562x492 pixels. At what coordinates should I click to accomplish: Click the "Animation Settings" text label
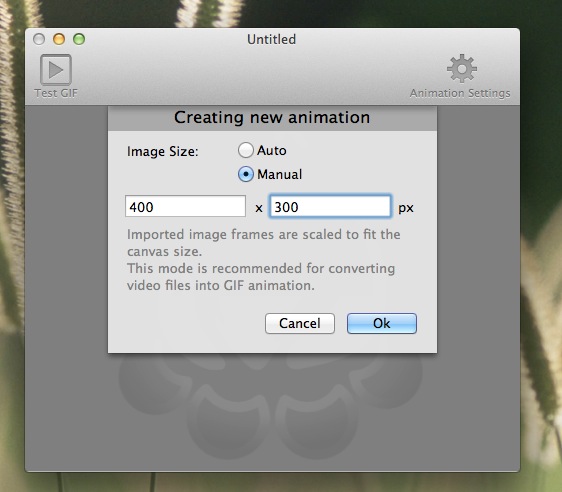tap(460, 93)
